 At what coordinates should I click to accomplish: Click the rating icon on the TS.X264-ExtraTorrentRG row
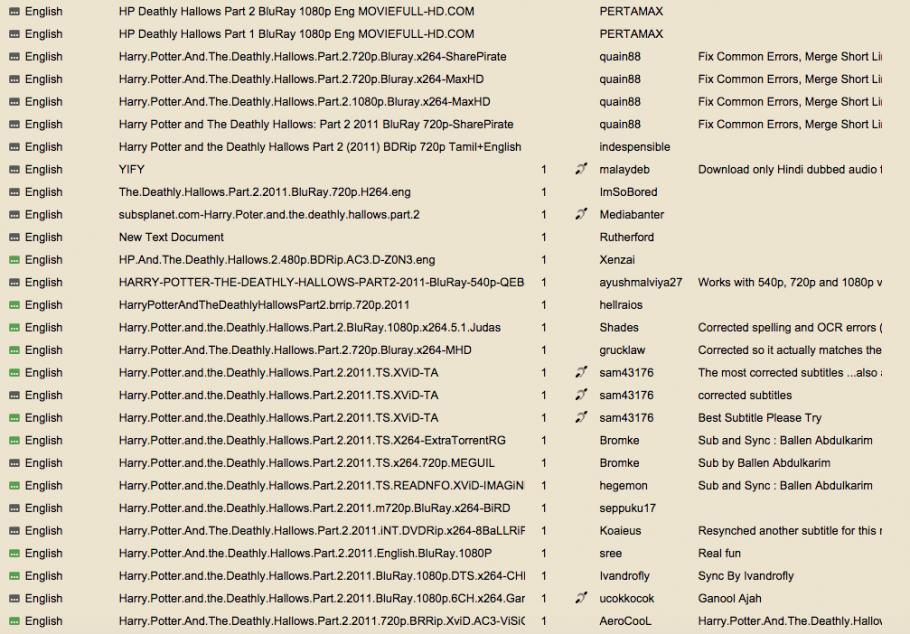click(x=15, y=441)
